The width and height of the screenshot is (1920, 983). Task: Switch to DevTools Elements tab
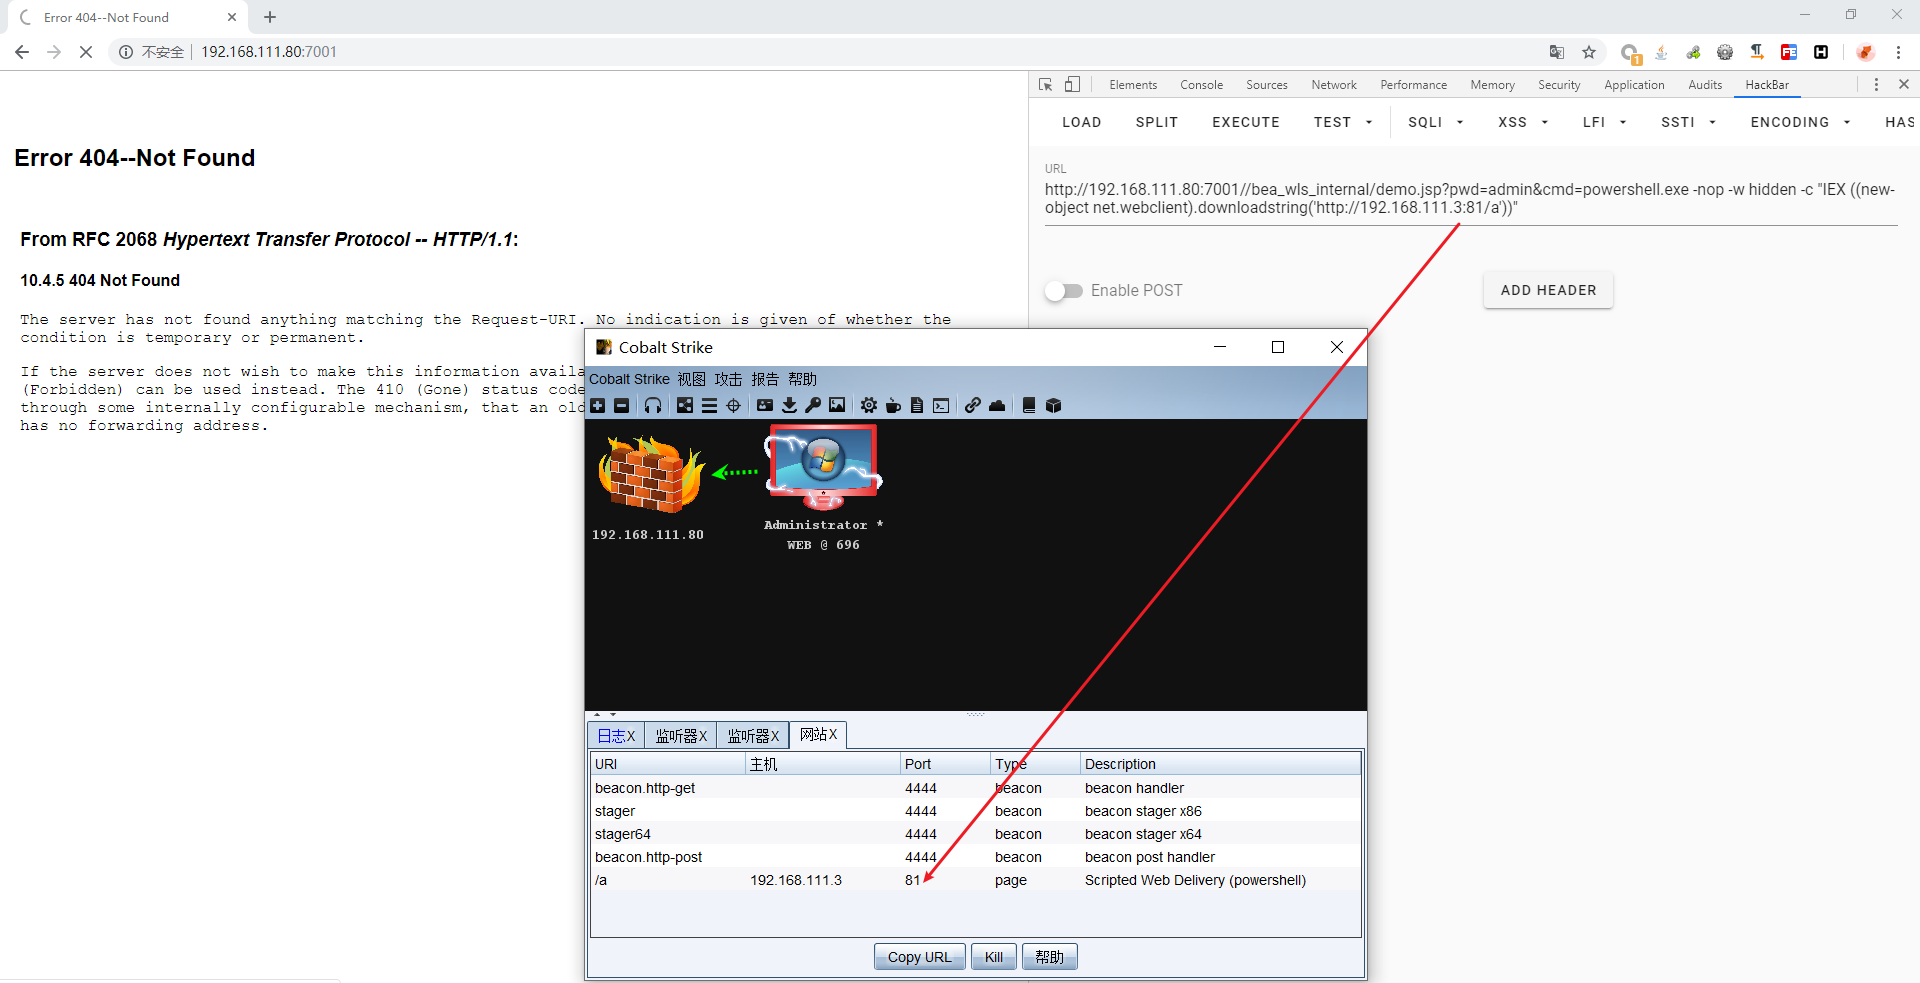pos(1133,85)
